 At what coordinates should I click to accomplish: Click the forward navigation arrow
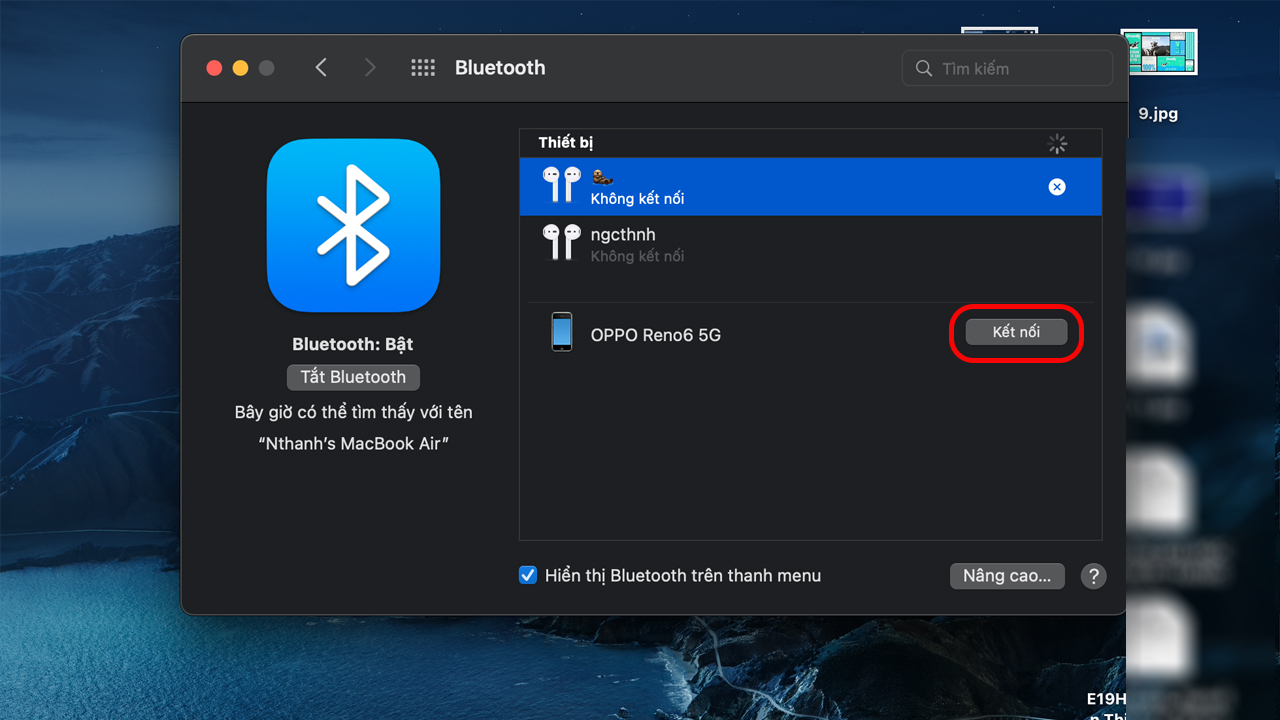tap(370, 67)
